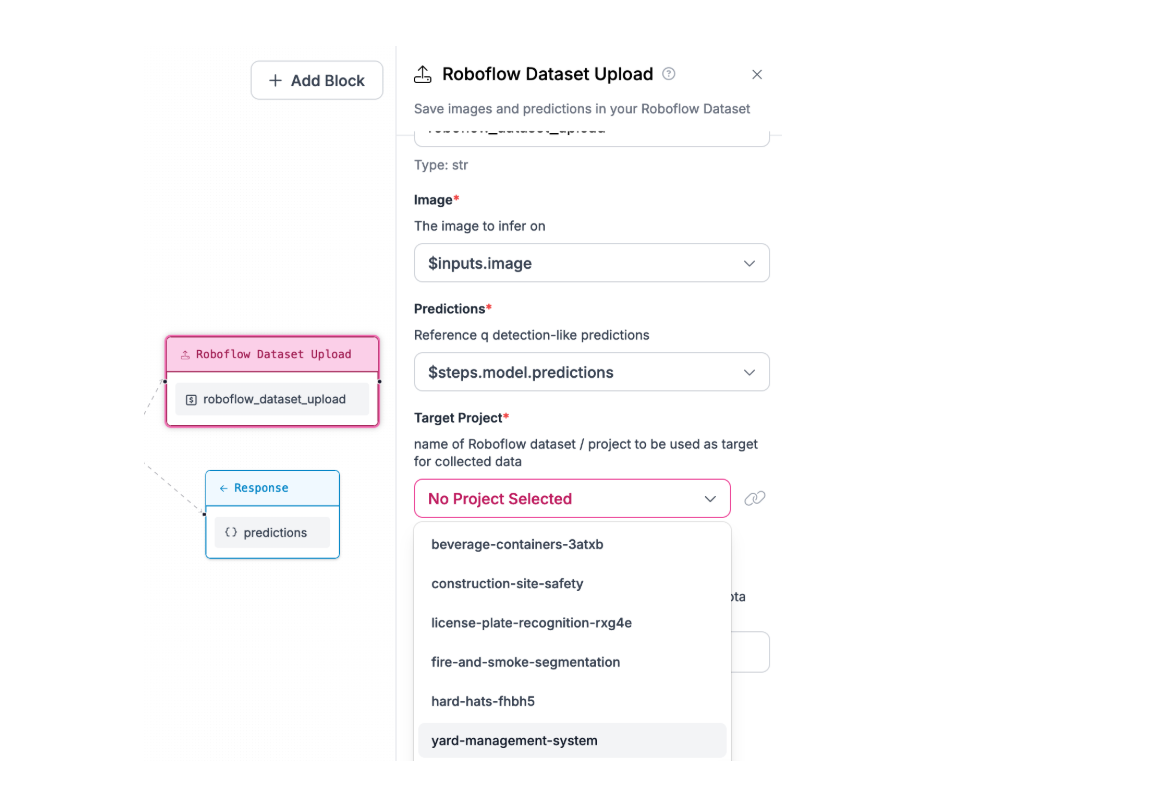
Task: Select fire-and-smoke-segmentation option
Action: tap(525, 662)
